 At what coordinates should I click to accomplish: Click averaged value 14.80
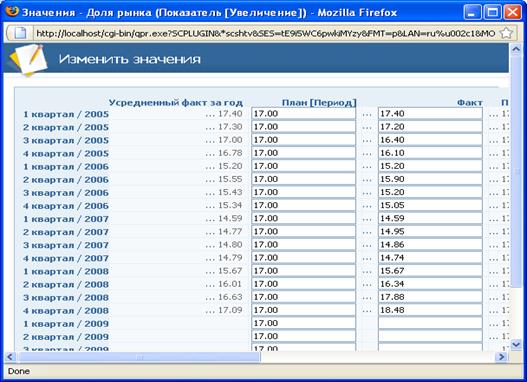pos(230,245)
